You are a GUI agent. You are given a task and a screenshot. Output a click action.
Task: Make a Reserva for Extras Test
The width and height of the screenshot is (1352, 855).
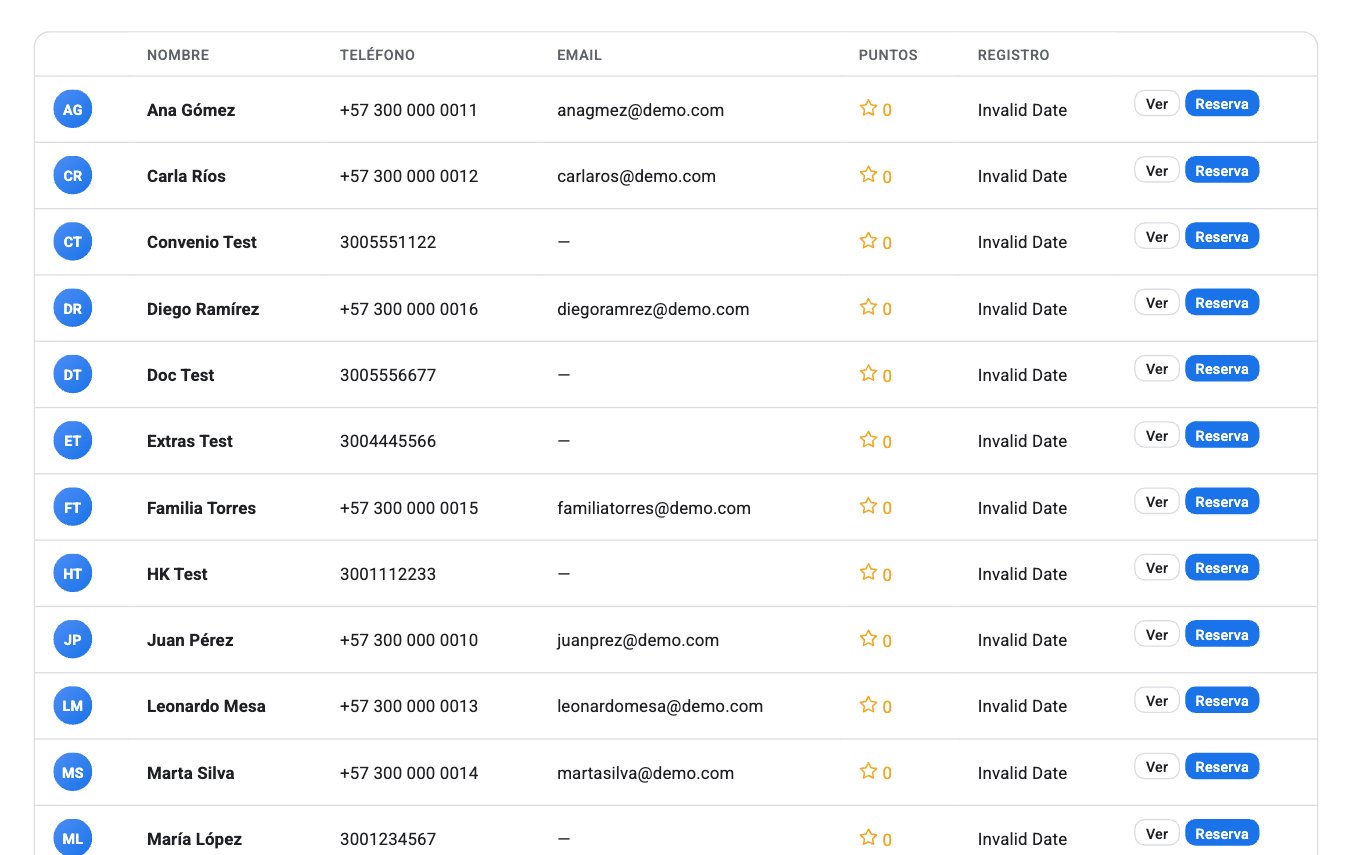point(1222,436)
